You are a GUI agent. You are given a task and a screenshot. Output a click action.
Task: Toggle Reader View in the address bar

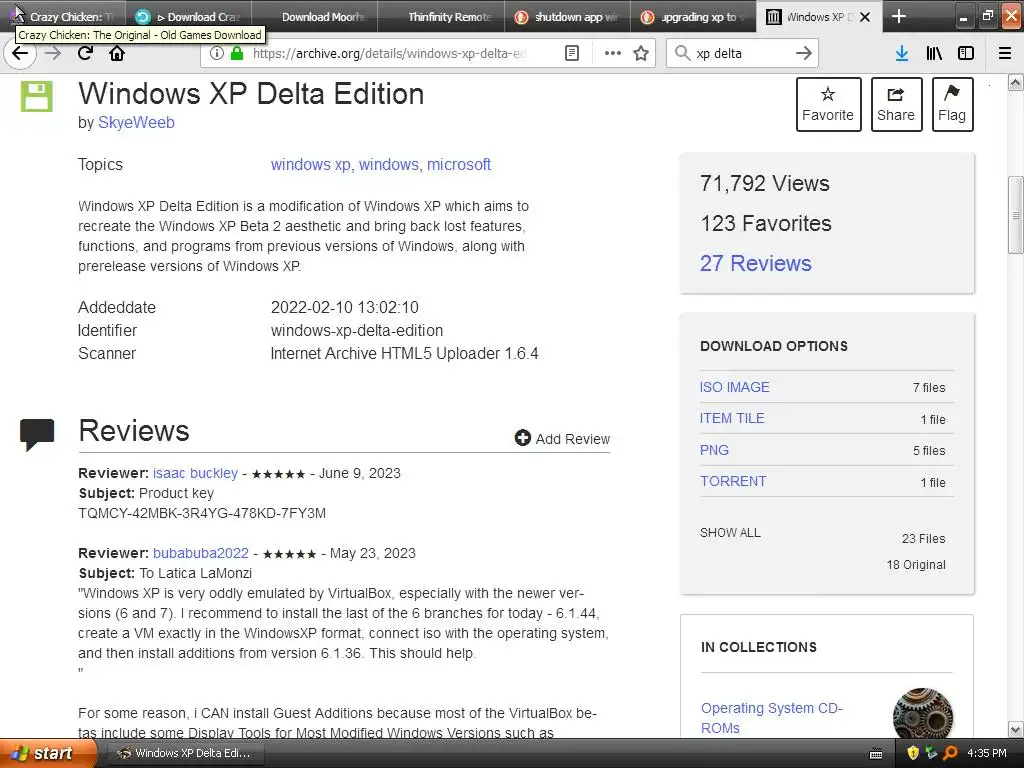571,54
